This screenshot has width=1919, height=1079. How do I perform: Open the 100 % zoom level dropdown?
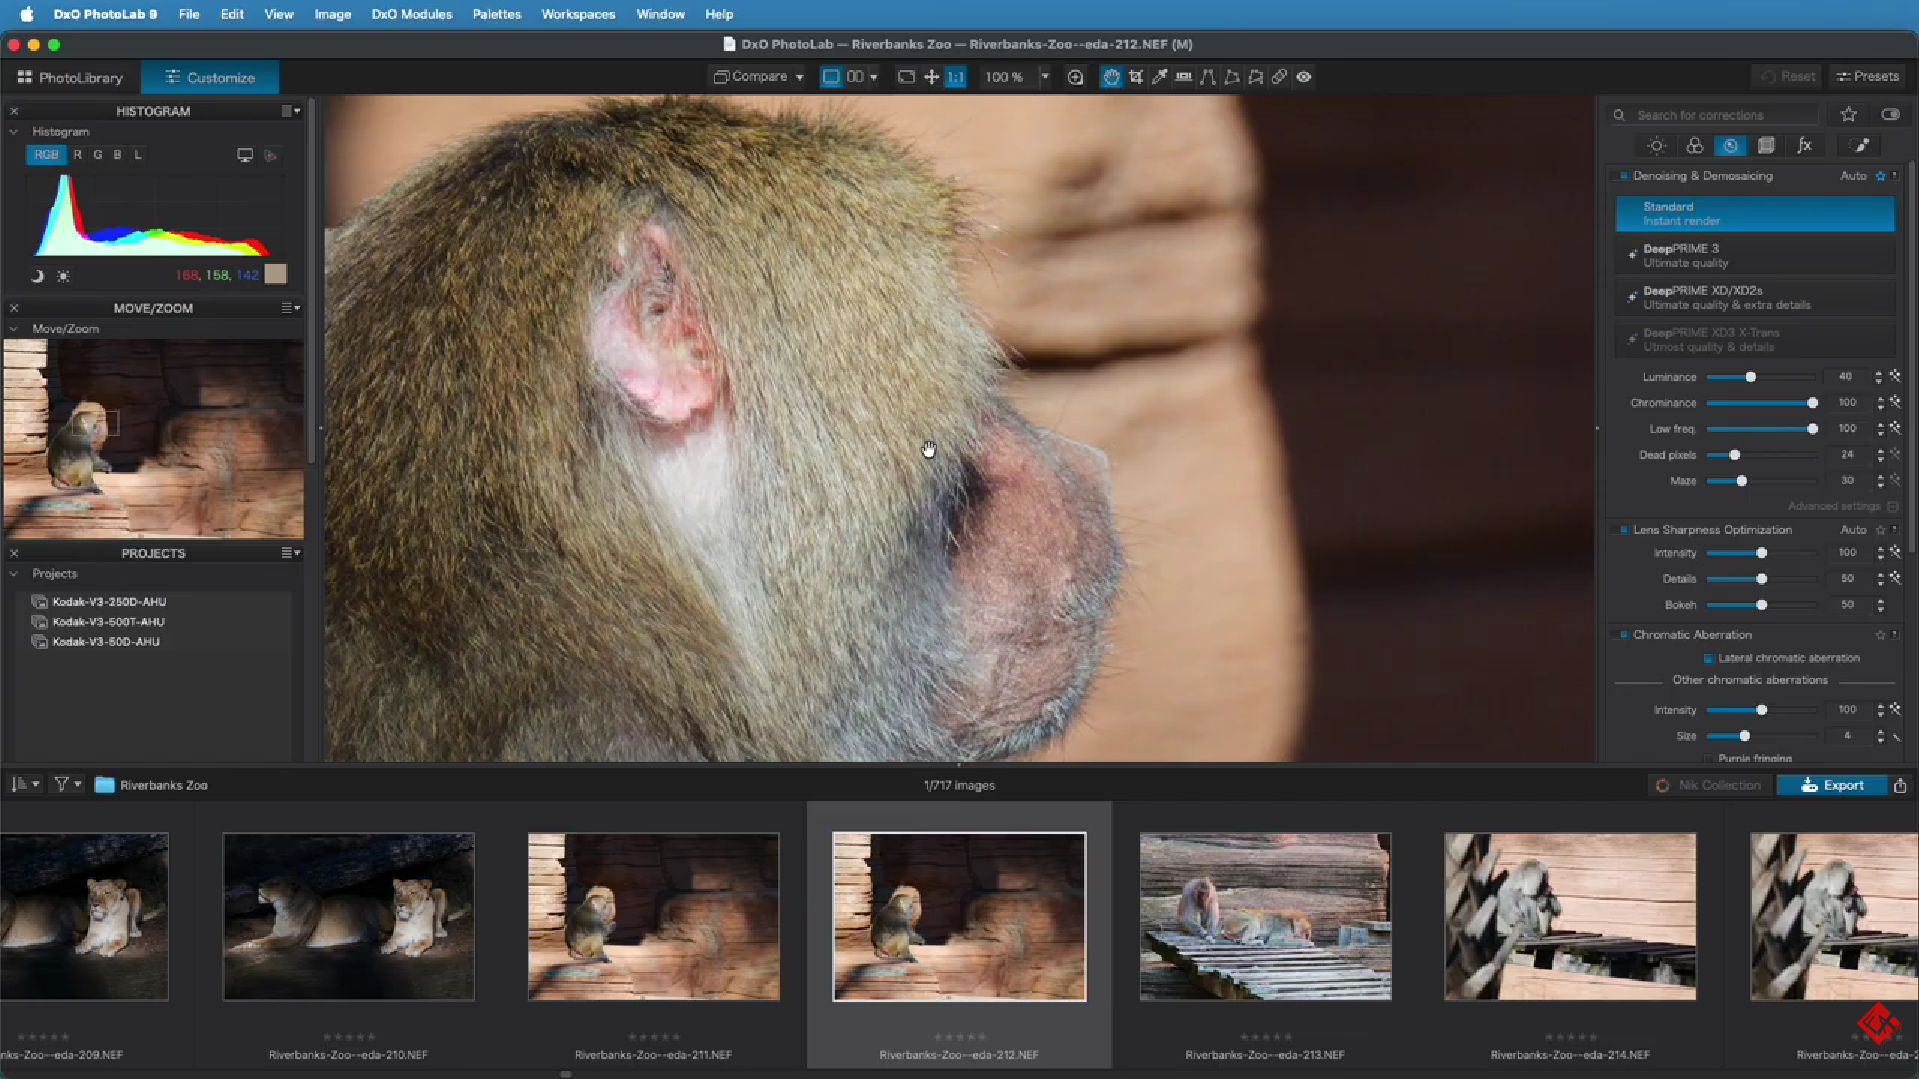pyautogui.click(x=1045, y=77)
